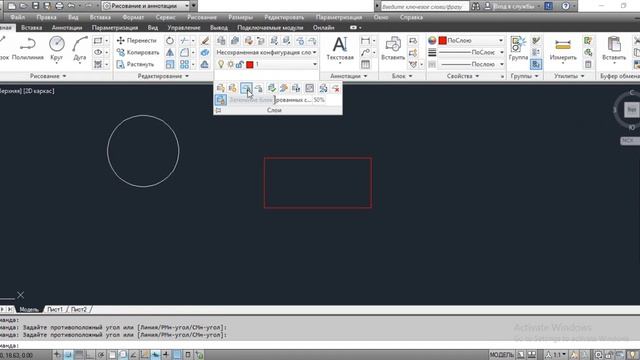Open the ПоСлою lineweight dropdown
Viewport: 640px width, 360px height.
471,52
